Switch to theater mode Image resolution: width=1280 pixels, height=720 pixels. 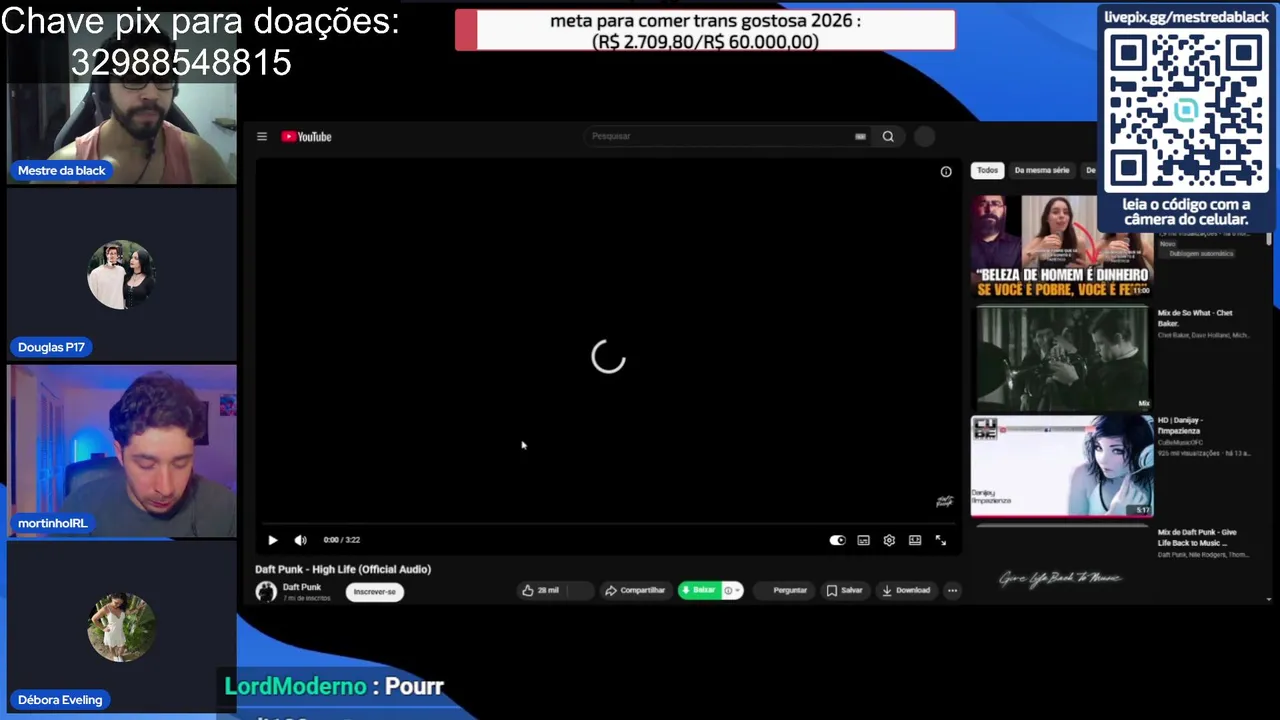click(x=914, y=540)
